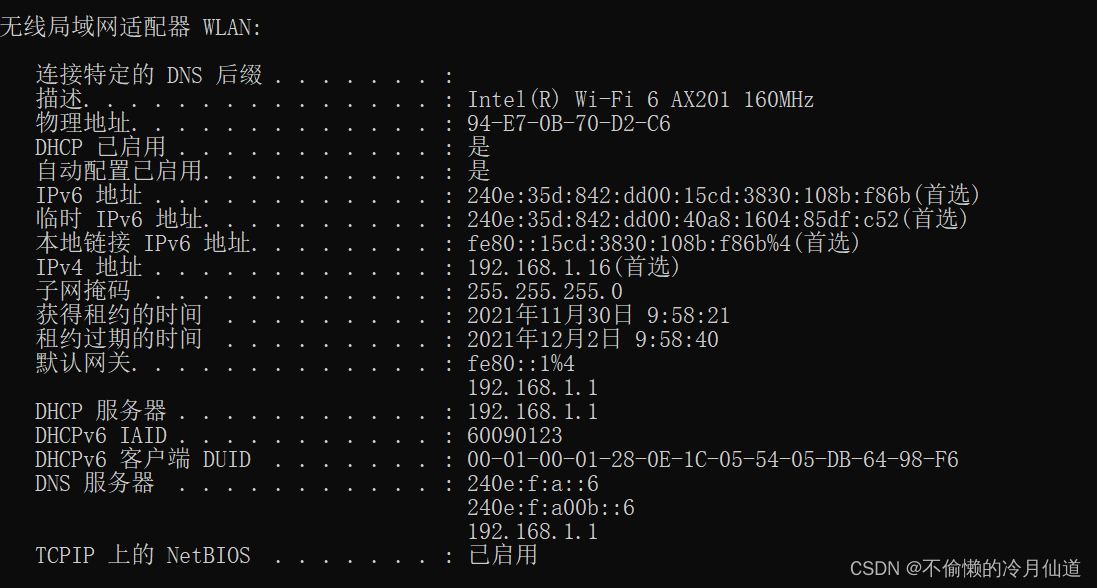Click the DNS server 240e:f:a::6
This screenshot has height=588, width=1097.
tap(532, 484)
